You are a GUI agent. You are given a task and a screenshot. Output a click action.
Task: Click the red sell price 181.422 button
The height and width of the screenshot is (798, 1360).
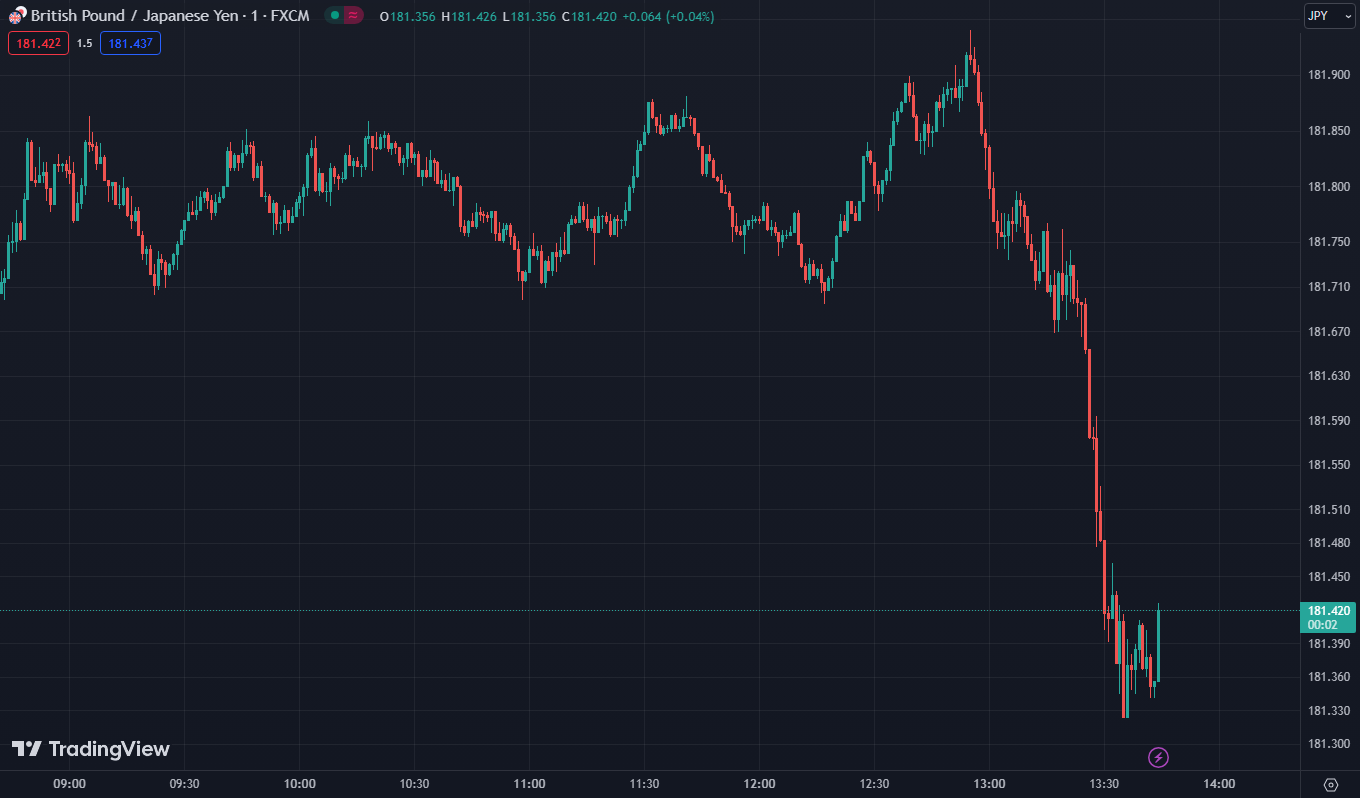[x=39, y=43]
